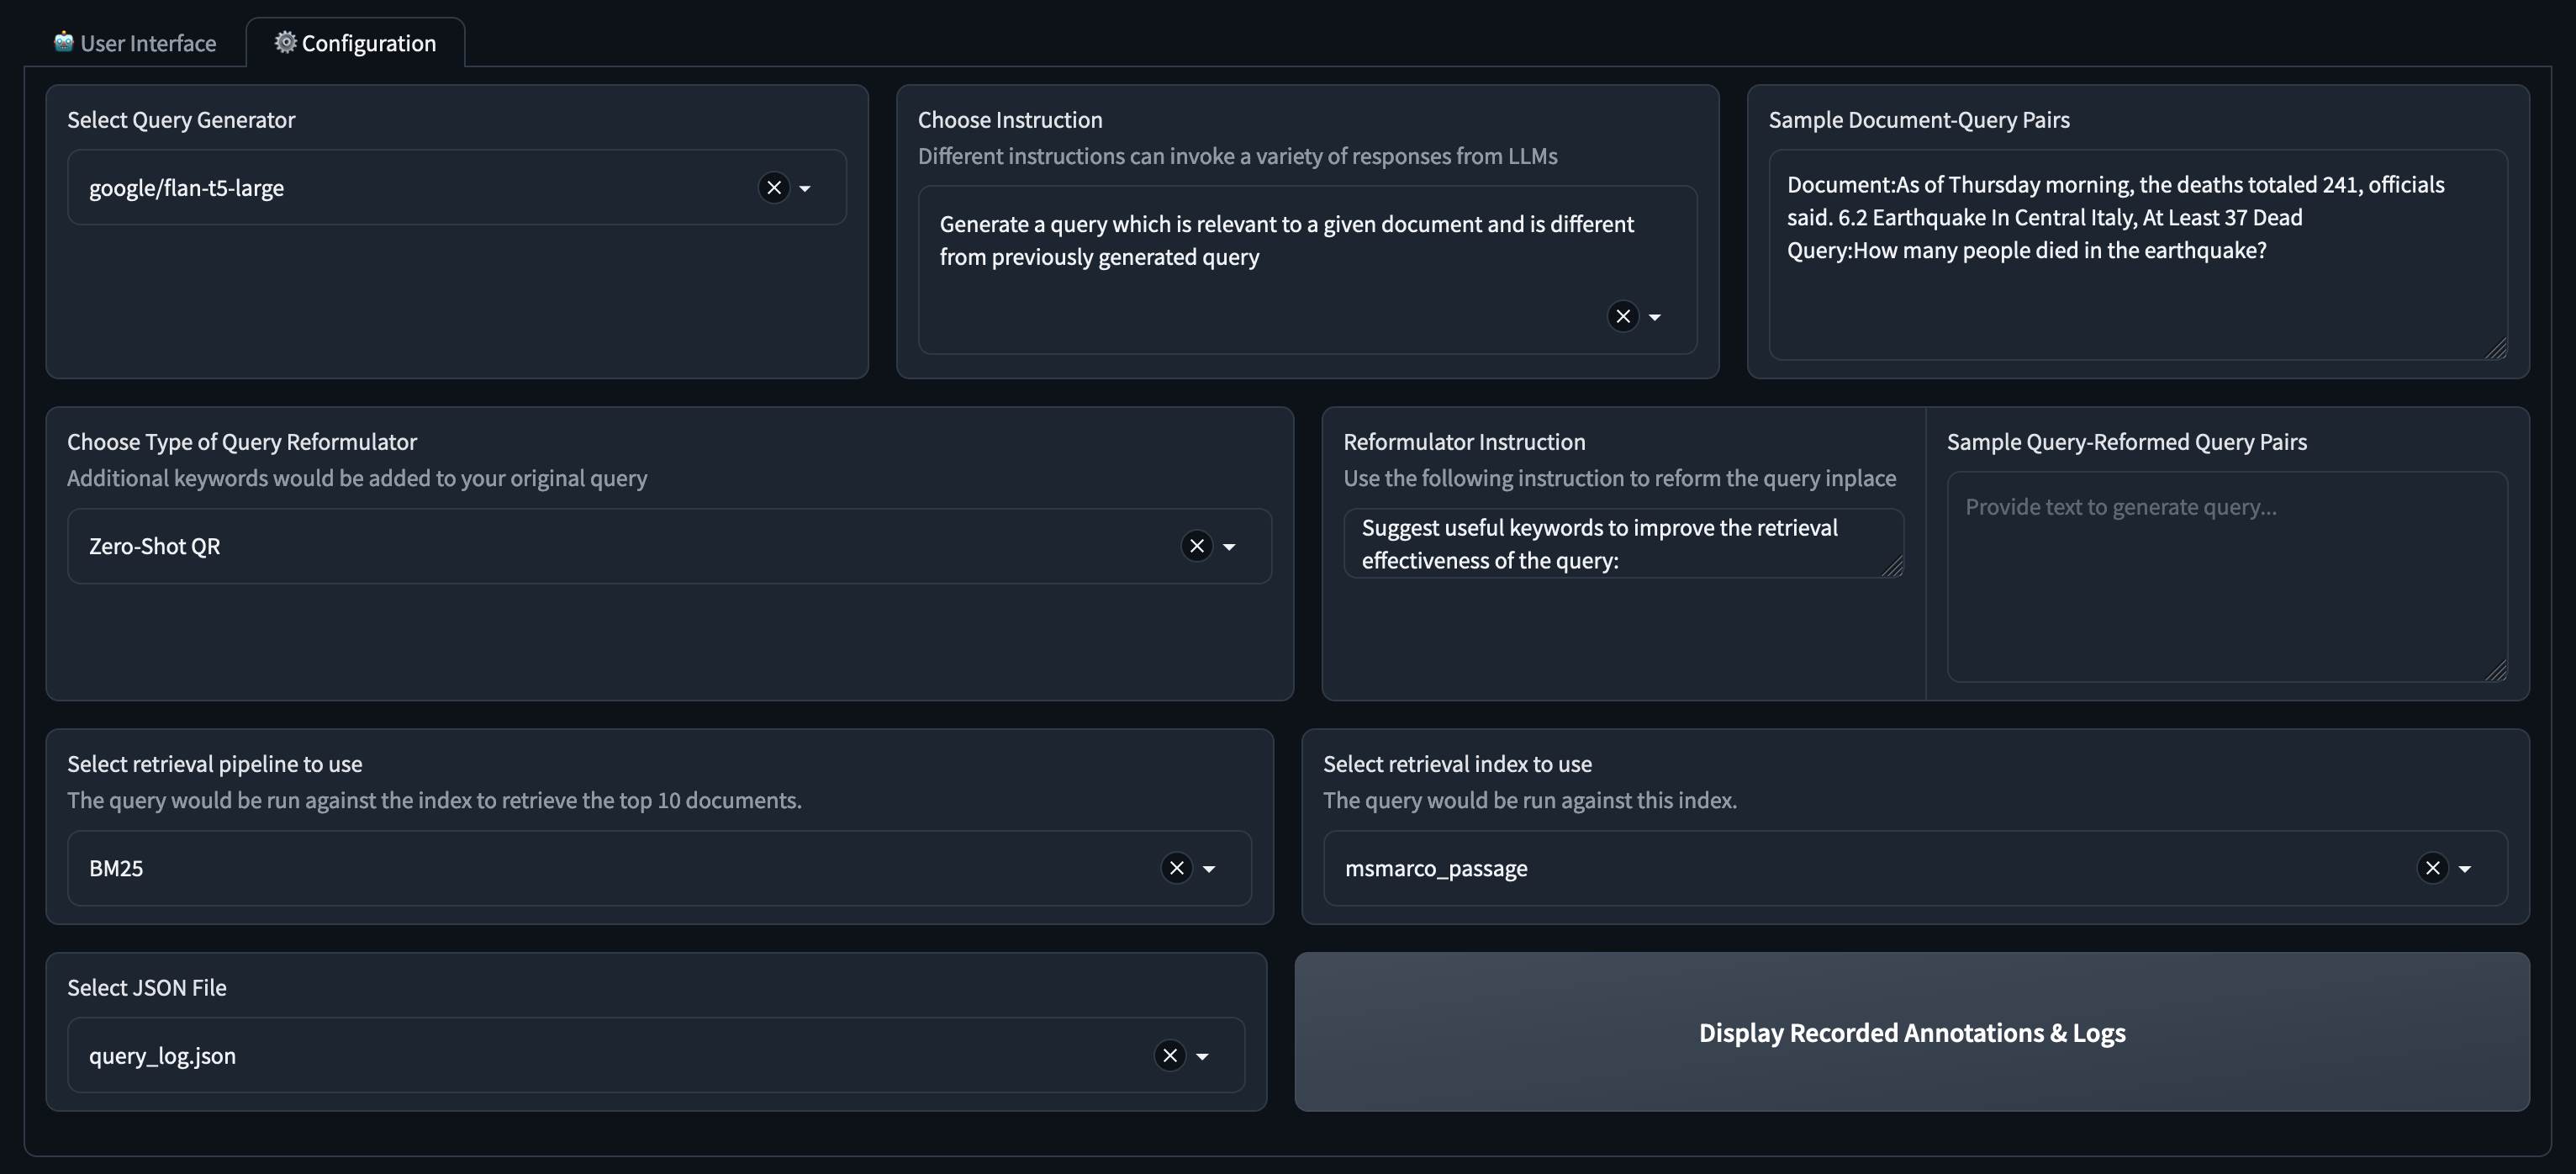
Task: Click the resize handle of Reformulator Instruction textbox
Action: [x=1892, y=567]
